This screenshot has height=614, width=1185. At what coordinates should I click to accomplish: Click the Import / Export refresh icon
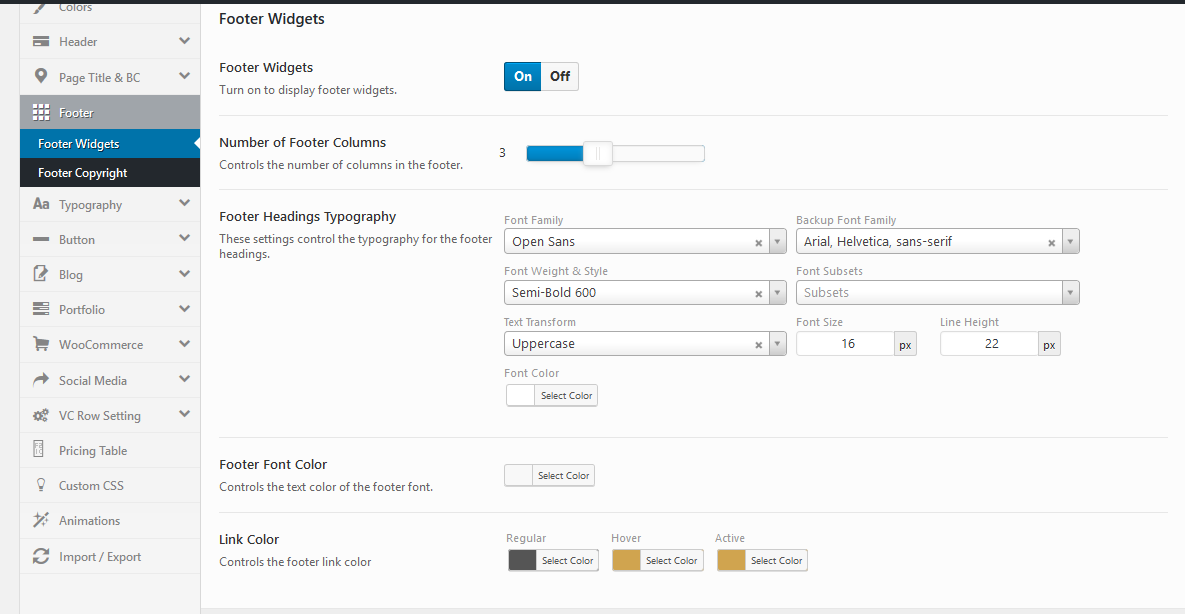pos(41,556)
